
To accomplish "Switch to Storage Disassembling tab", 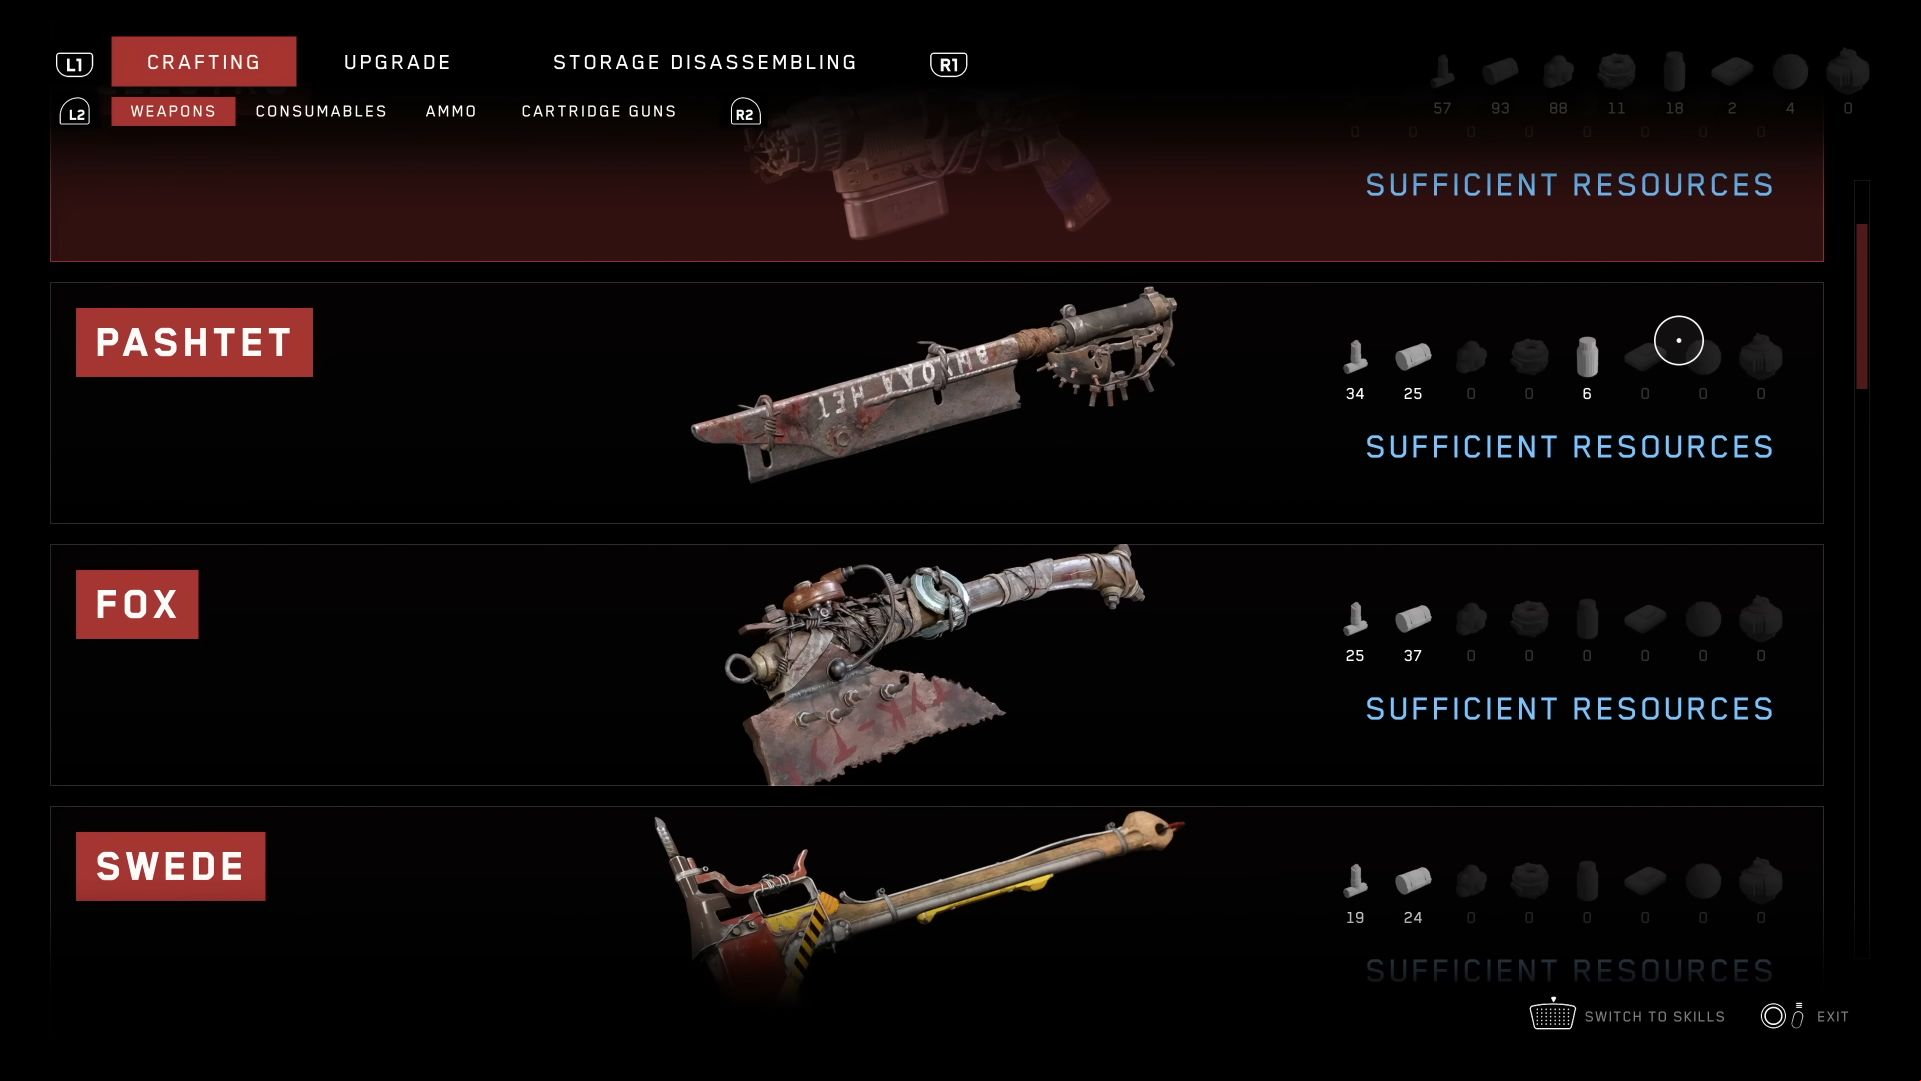I will [x=705, y=62].
